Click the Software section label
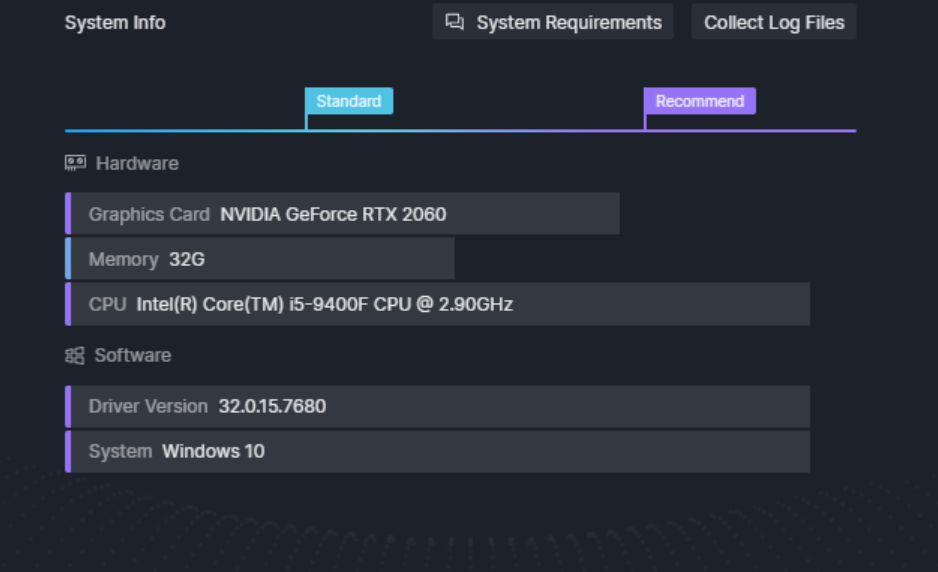938x572 pixels. coord(133,355)
